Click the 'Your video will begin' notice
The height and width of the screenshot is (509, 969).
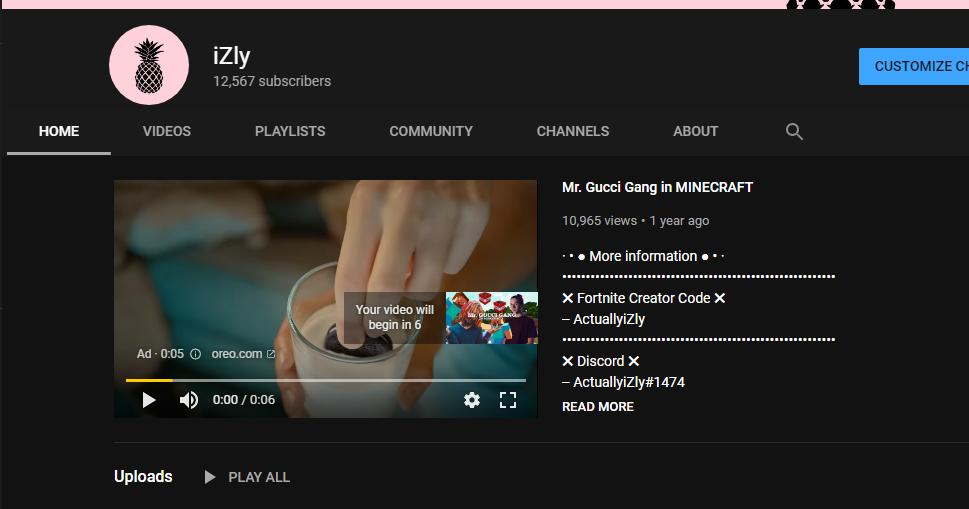pyautogui.click(x=395, y=318)
